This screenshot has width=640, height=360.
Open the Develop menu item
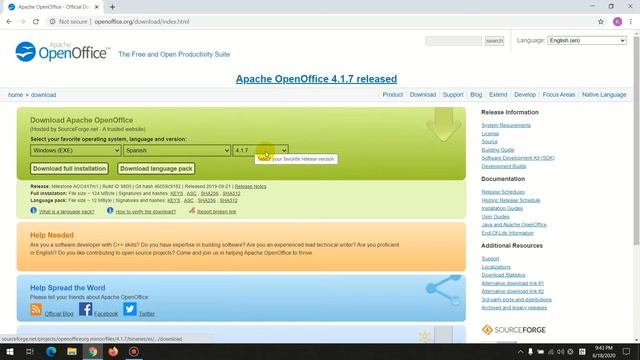tap(525, 95)
